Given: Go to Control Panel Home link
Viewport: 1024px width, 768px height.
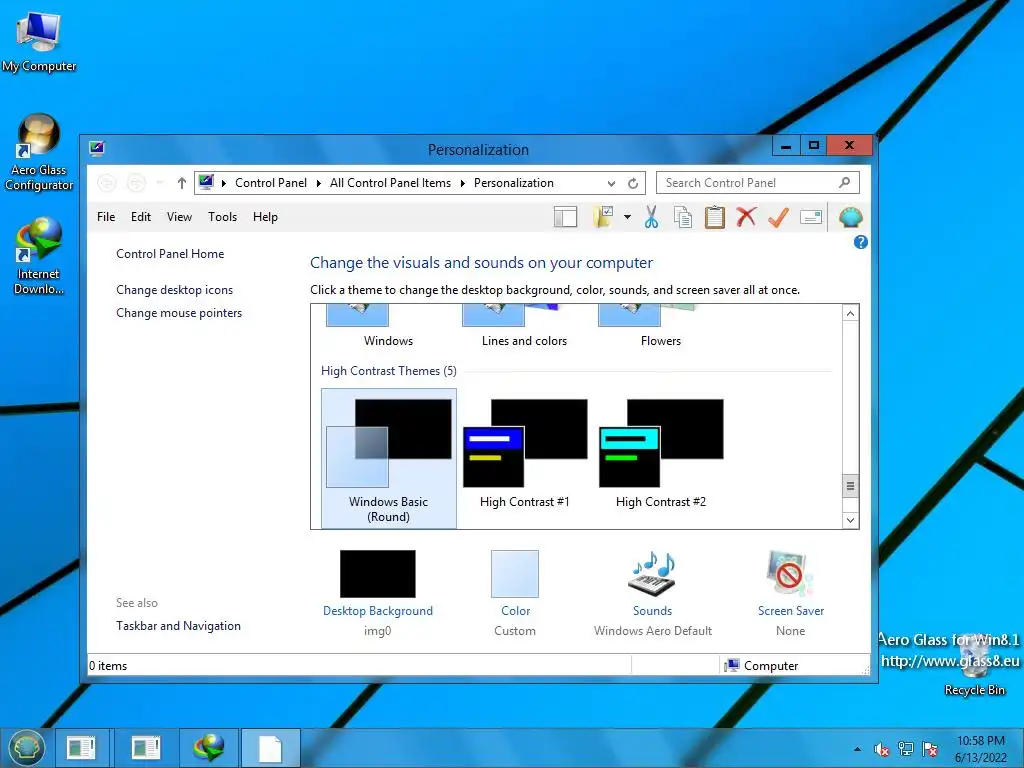Looking at the screenshot, I should 170,254.
